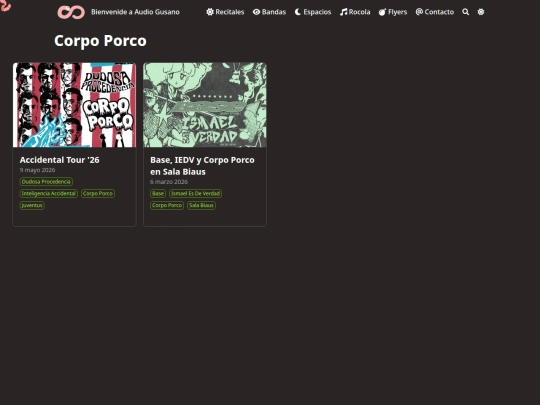Screen dimensions: 540x405
Task: Go to the Bandas section
Action: pyautogui.click(x=269, y=12)
